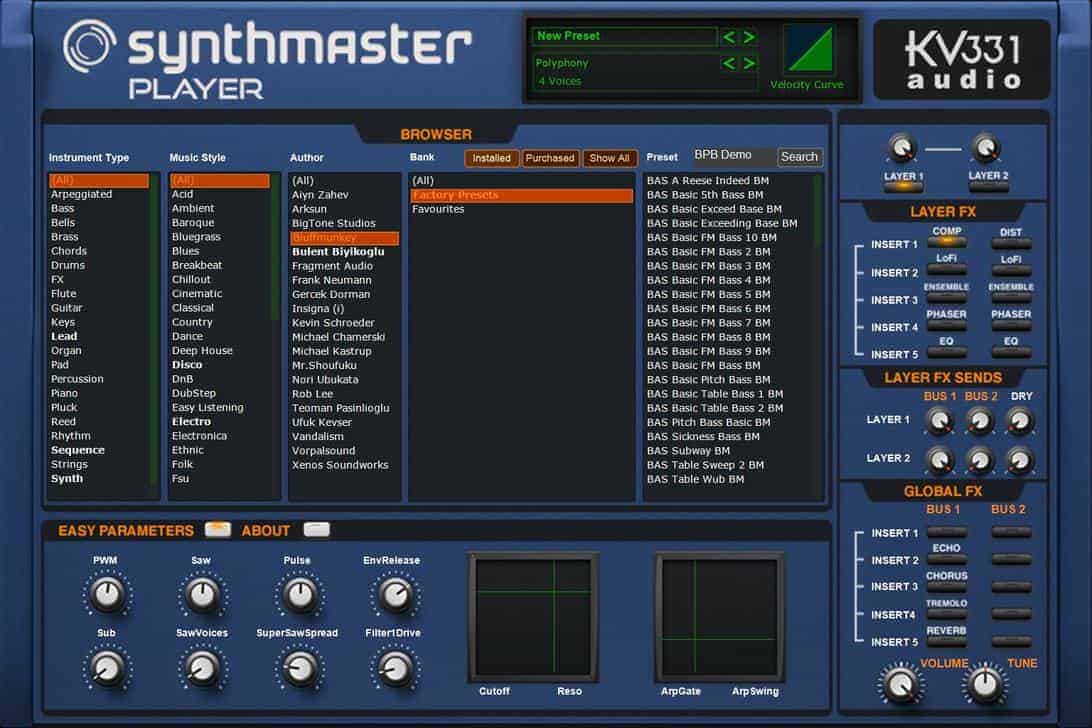Turn the Layer 2 DRY send knob
This screenshot has height=728, width=1092.
(x=1020, y=460)
